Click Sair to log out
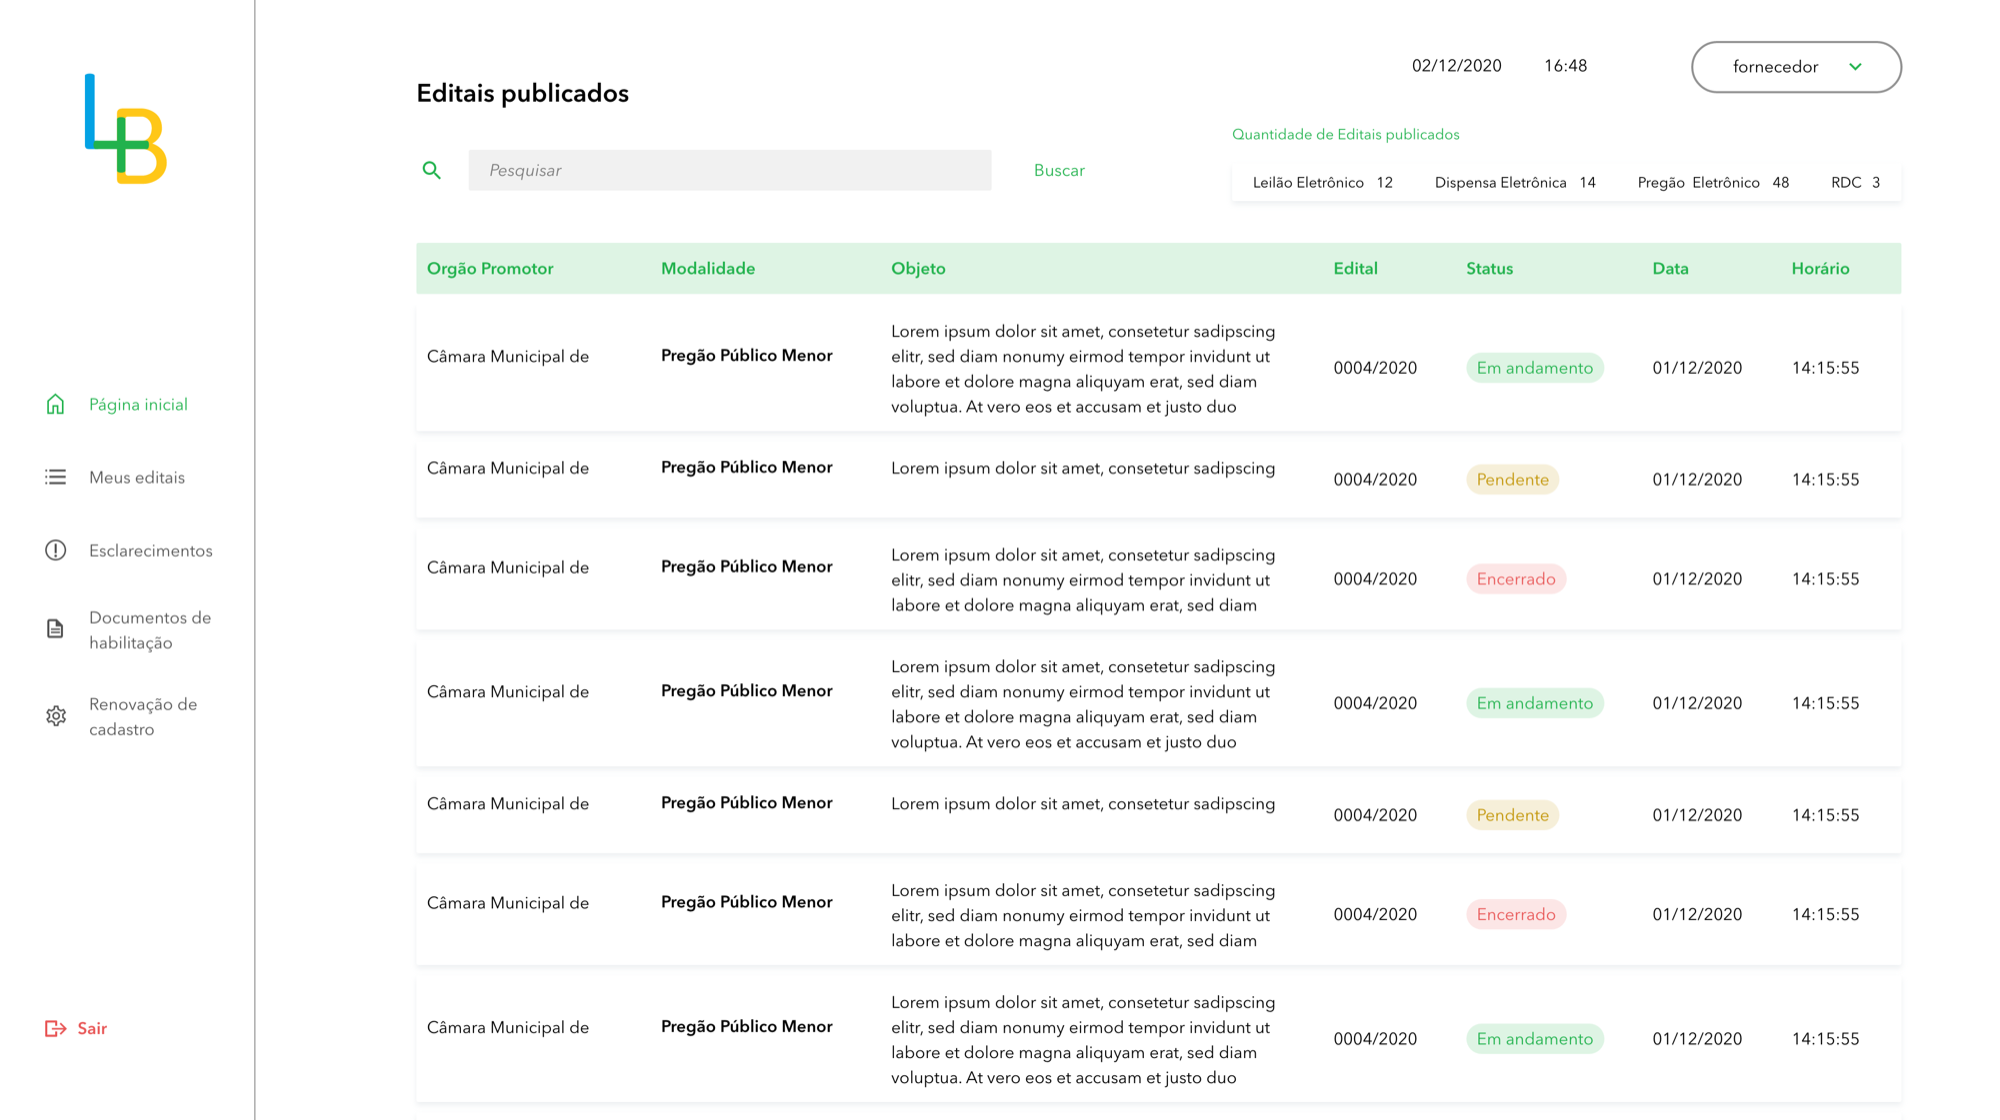This screenshot has height=1120, width=2000. coord(92,1028)
